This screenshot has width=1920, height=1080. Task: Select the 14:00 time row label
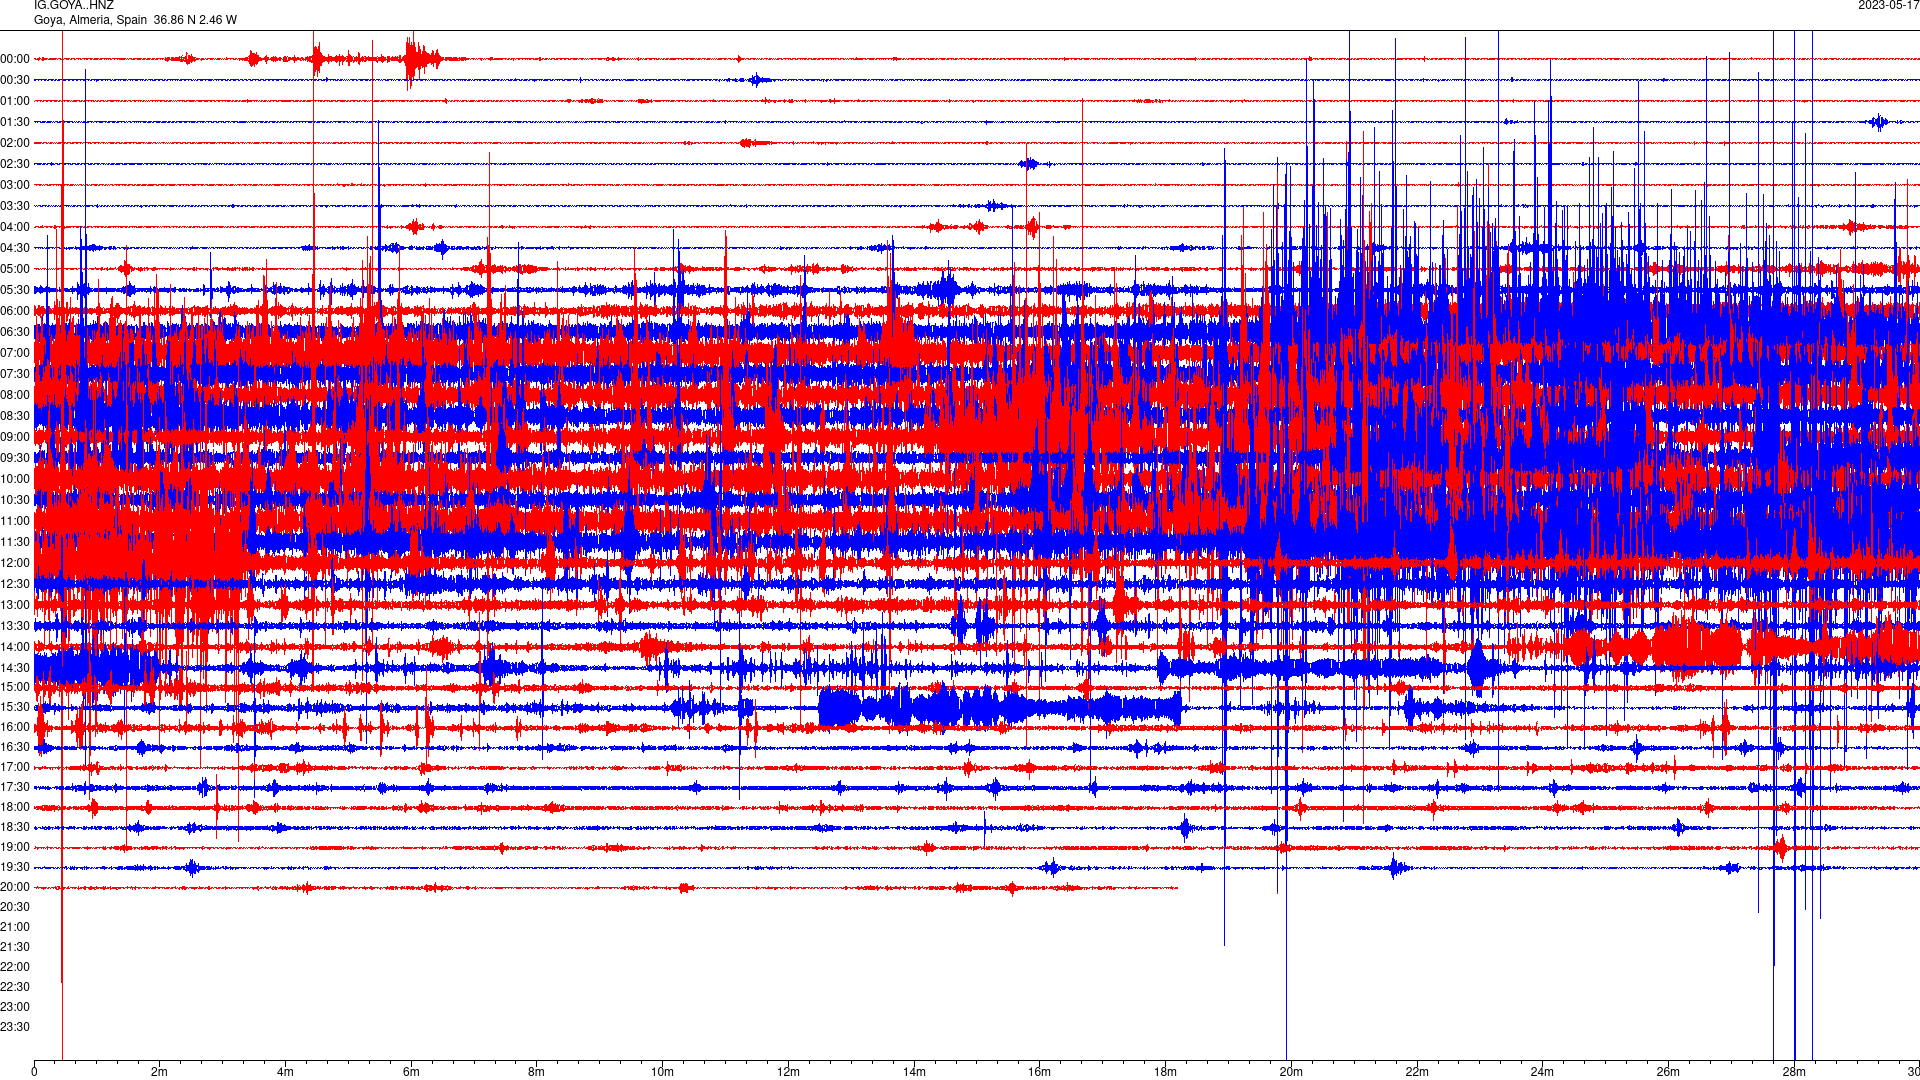coord(15,647)
